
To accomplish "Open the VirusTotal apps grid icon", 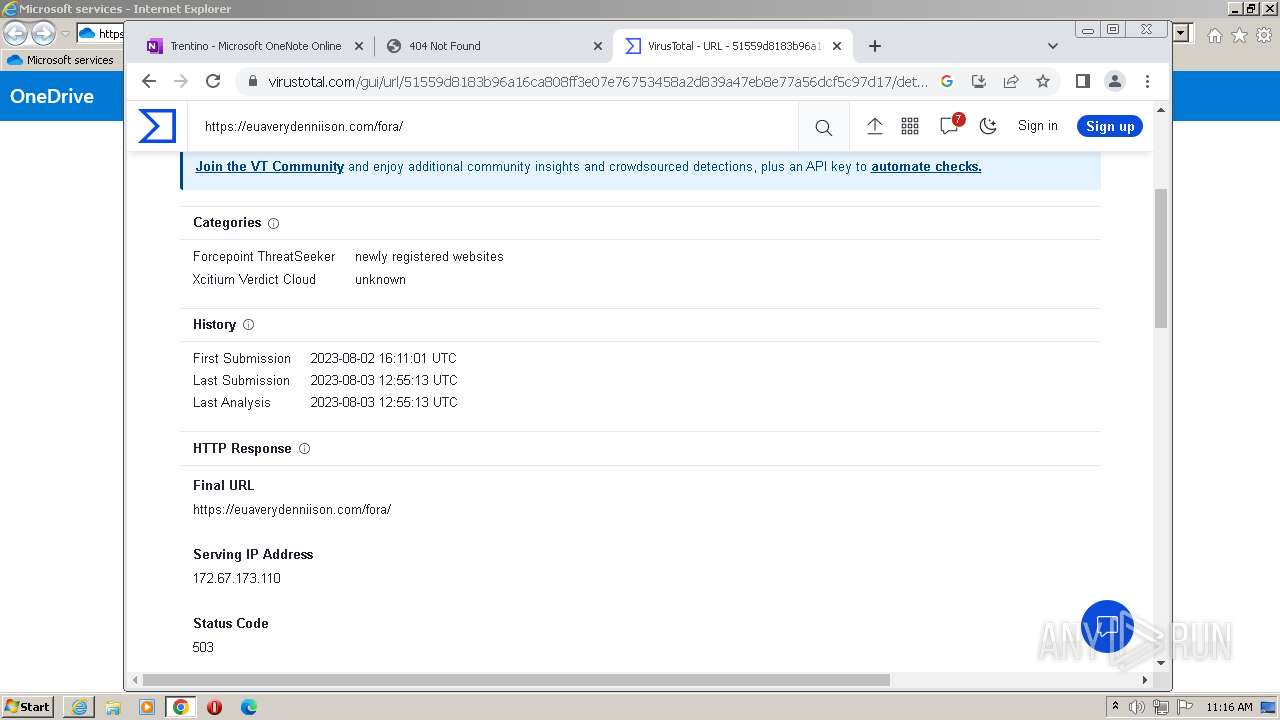I will 910,126.
